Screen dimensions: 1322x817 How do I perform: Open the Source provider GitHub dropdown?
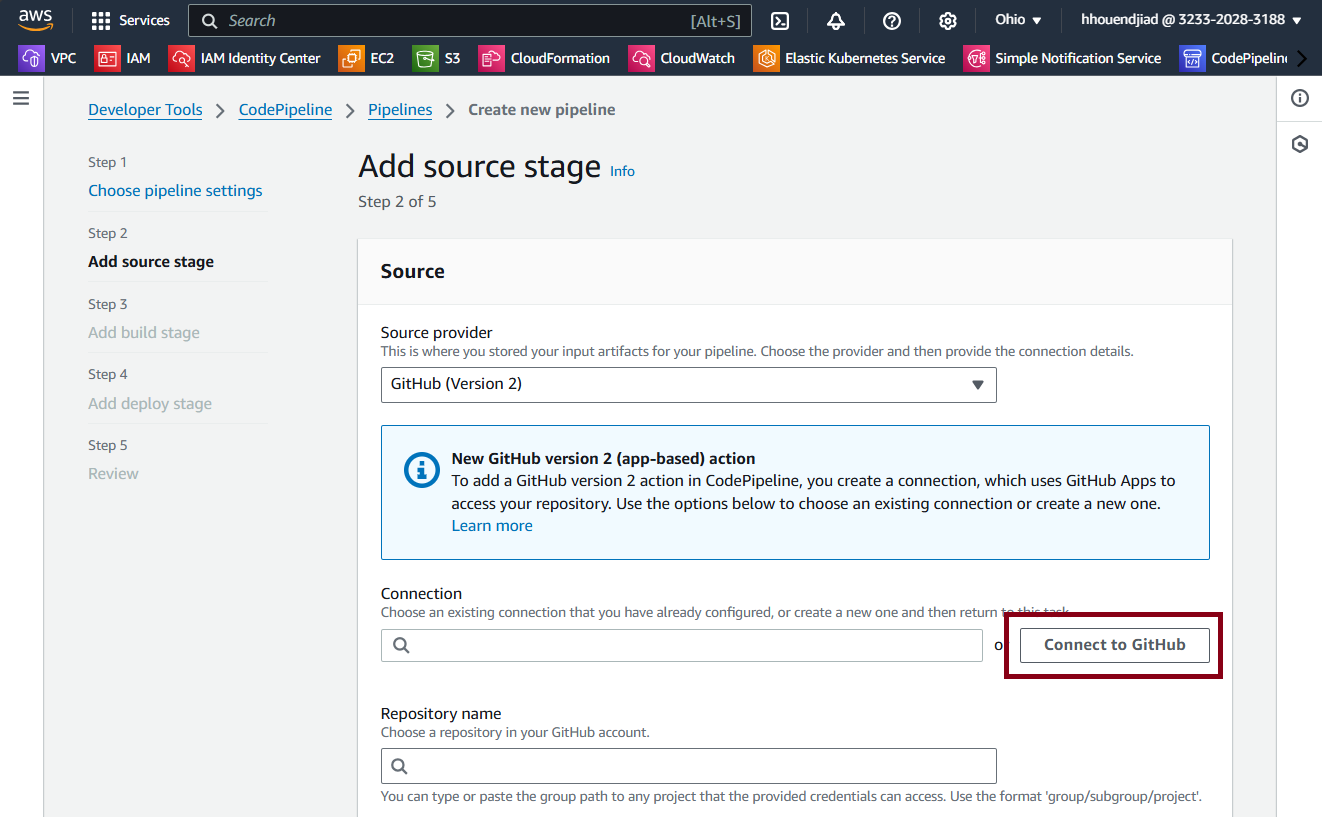tap(688, 384)
